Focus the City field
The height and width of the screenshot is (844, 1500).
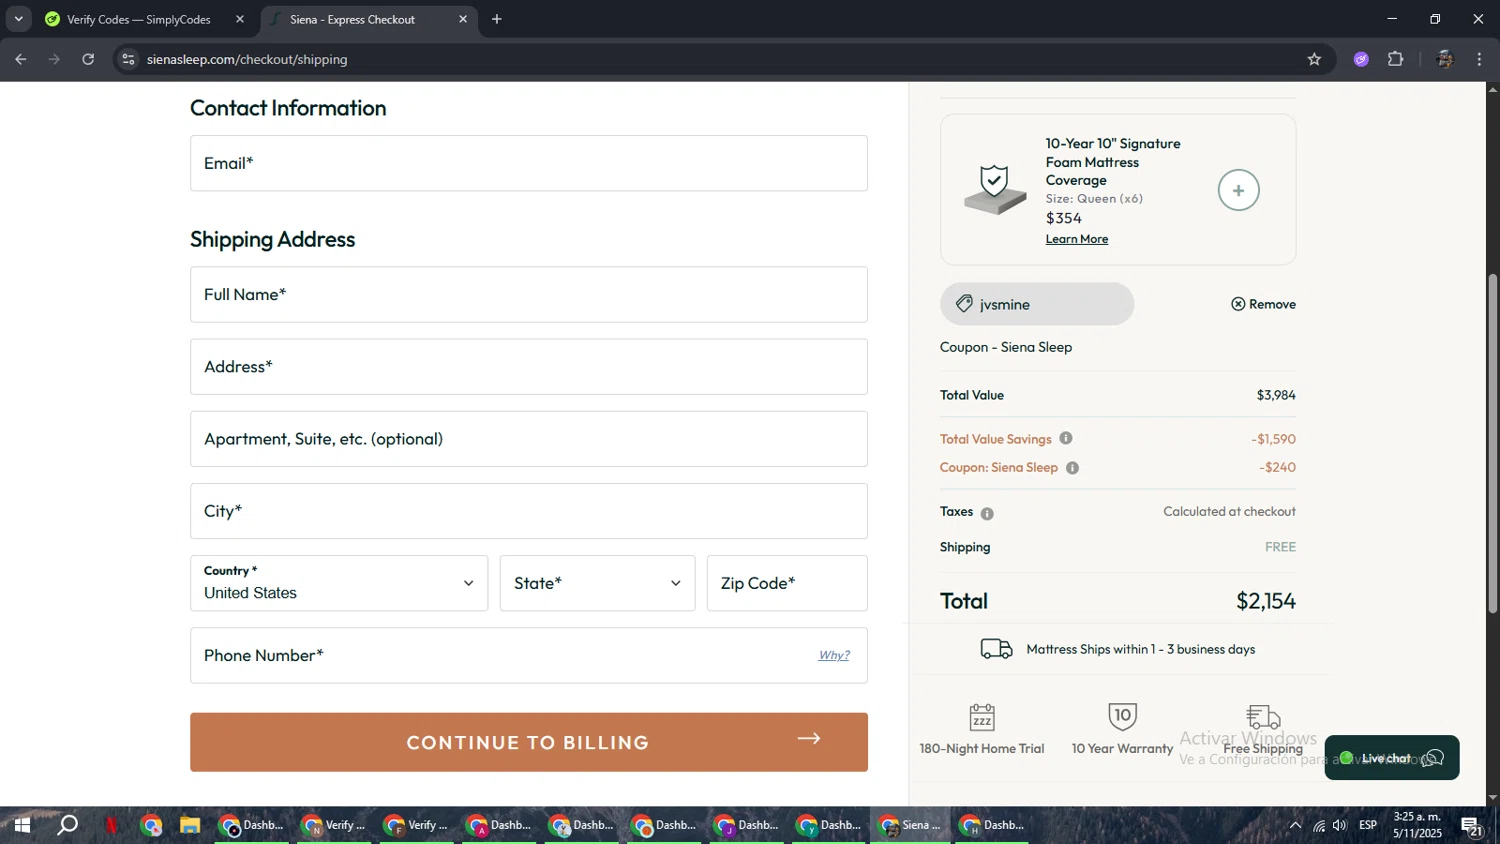click(x=529, y=511)
